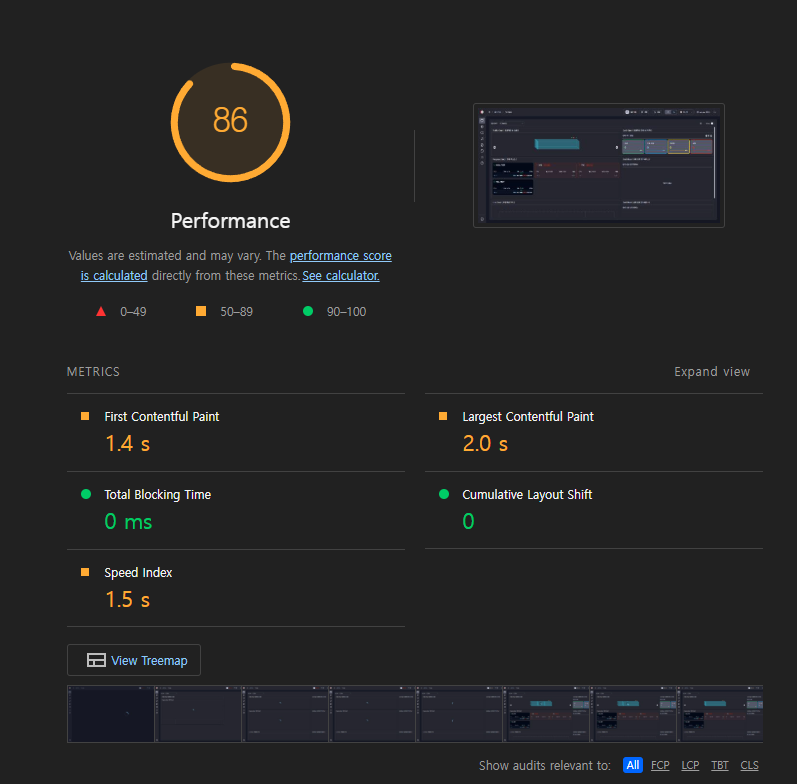Image resolution: width=797 pixels, height=784 pixels.
Task: Open the large final page screenshot thumbnail
Action: pos(598,165)
